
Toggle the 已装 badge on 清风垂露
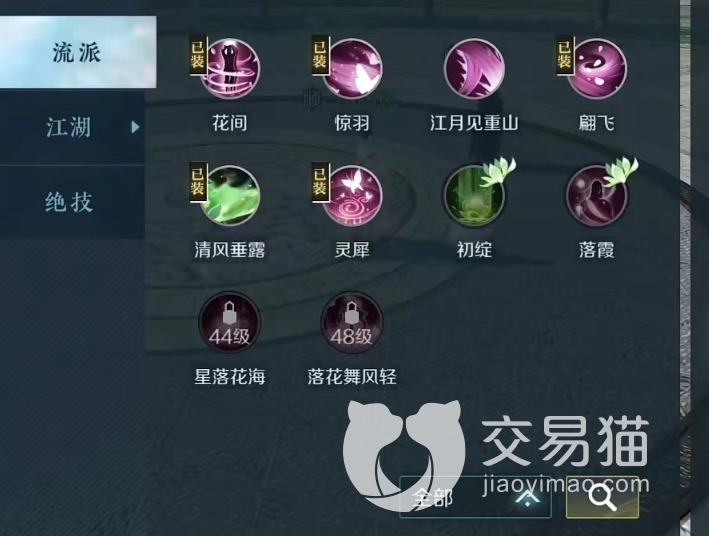[x=198, y=182]
